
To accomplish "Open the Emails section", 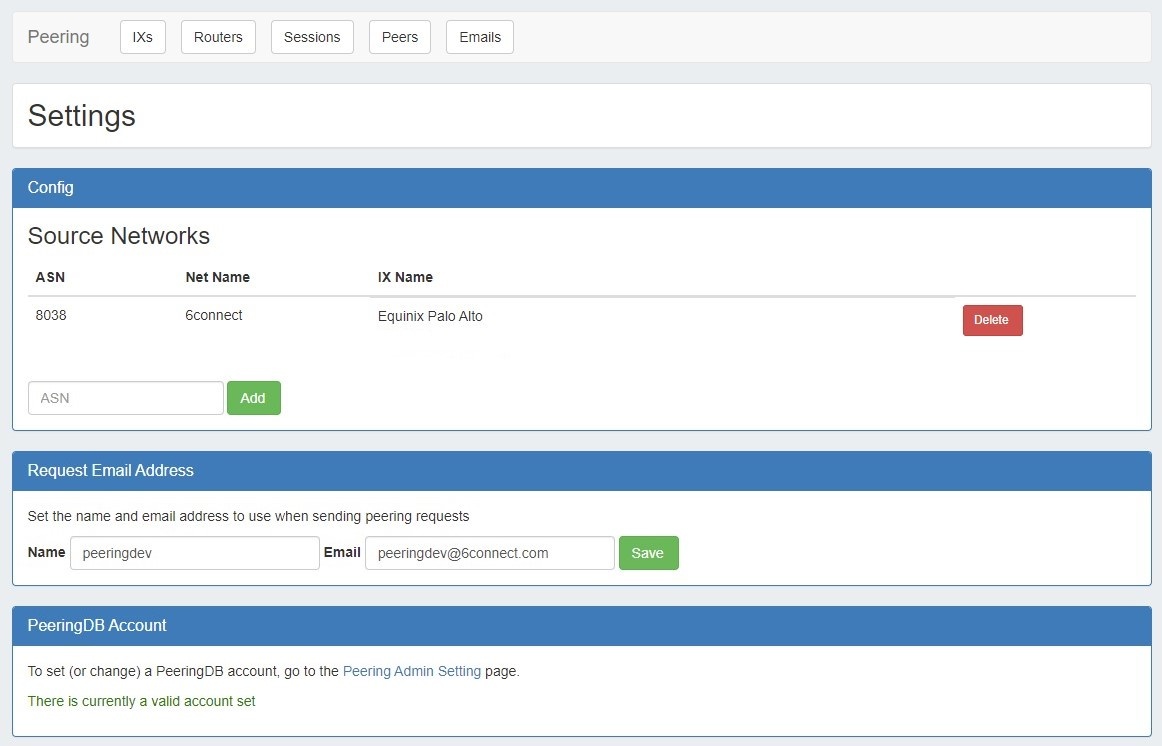I will pyautogui.click(x=480, y=37).
